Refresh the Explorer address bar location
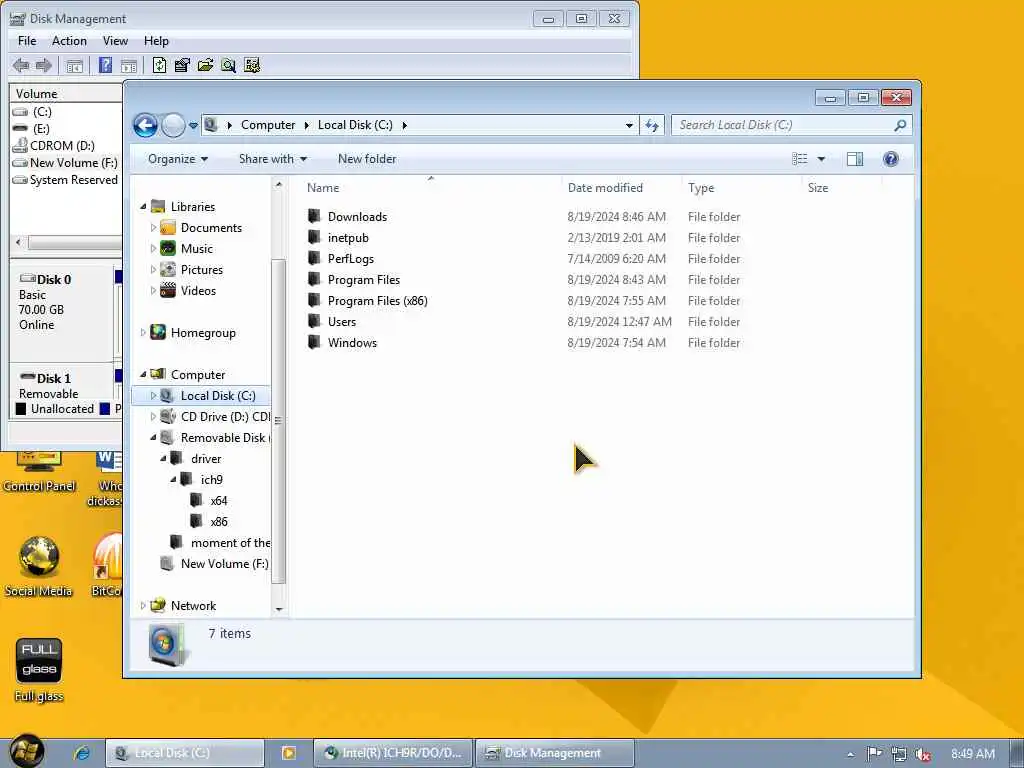This screenshot has width=1024, height=768. click(x=652, y=125)
